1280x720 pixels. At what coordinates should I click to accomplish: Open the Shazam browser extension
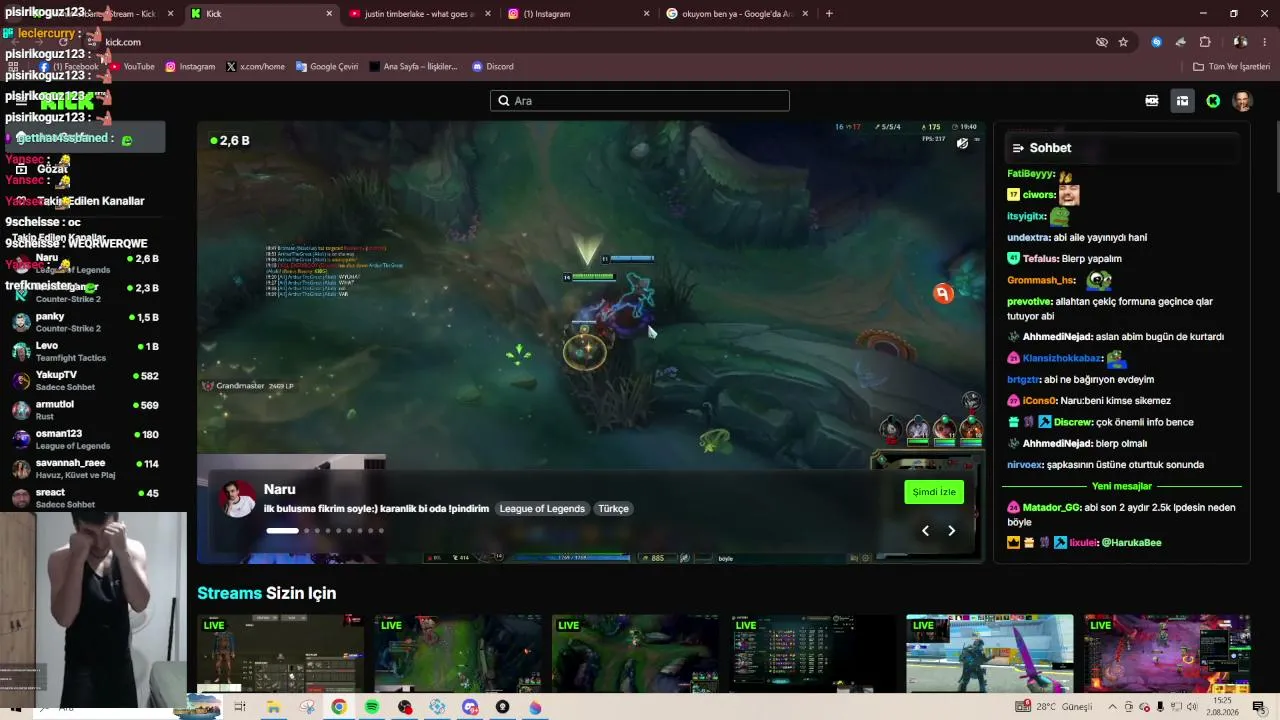pos(1156,42)
